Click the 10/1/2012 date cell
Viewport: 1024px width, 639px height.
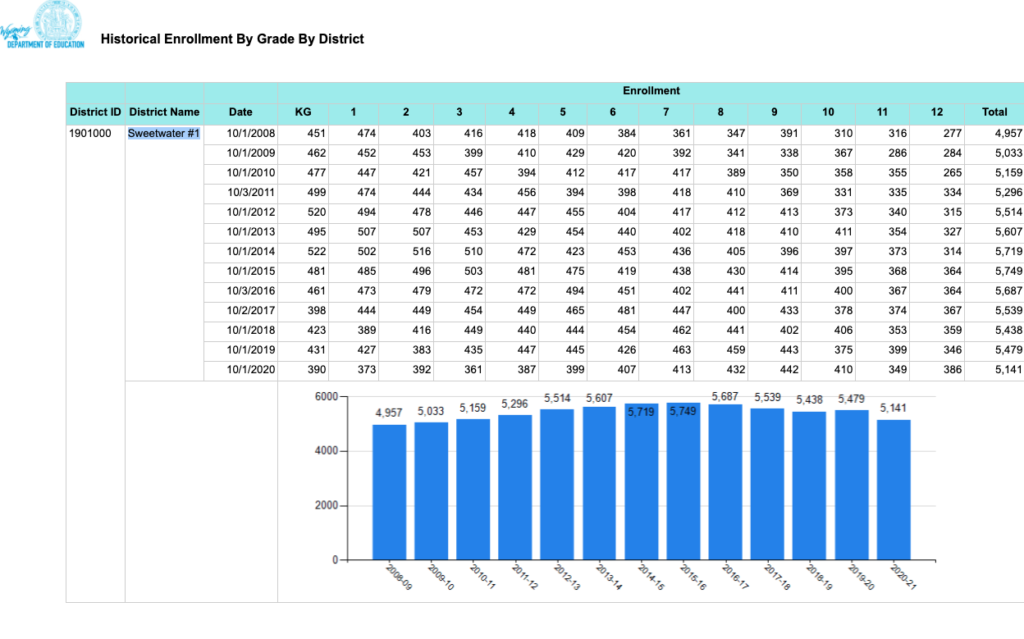(x=251, y=212)
